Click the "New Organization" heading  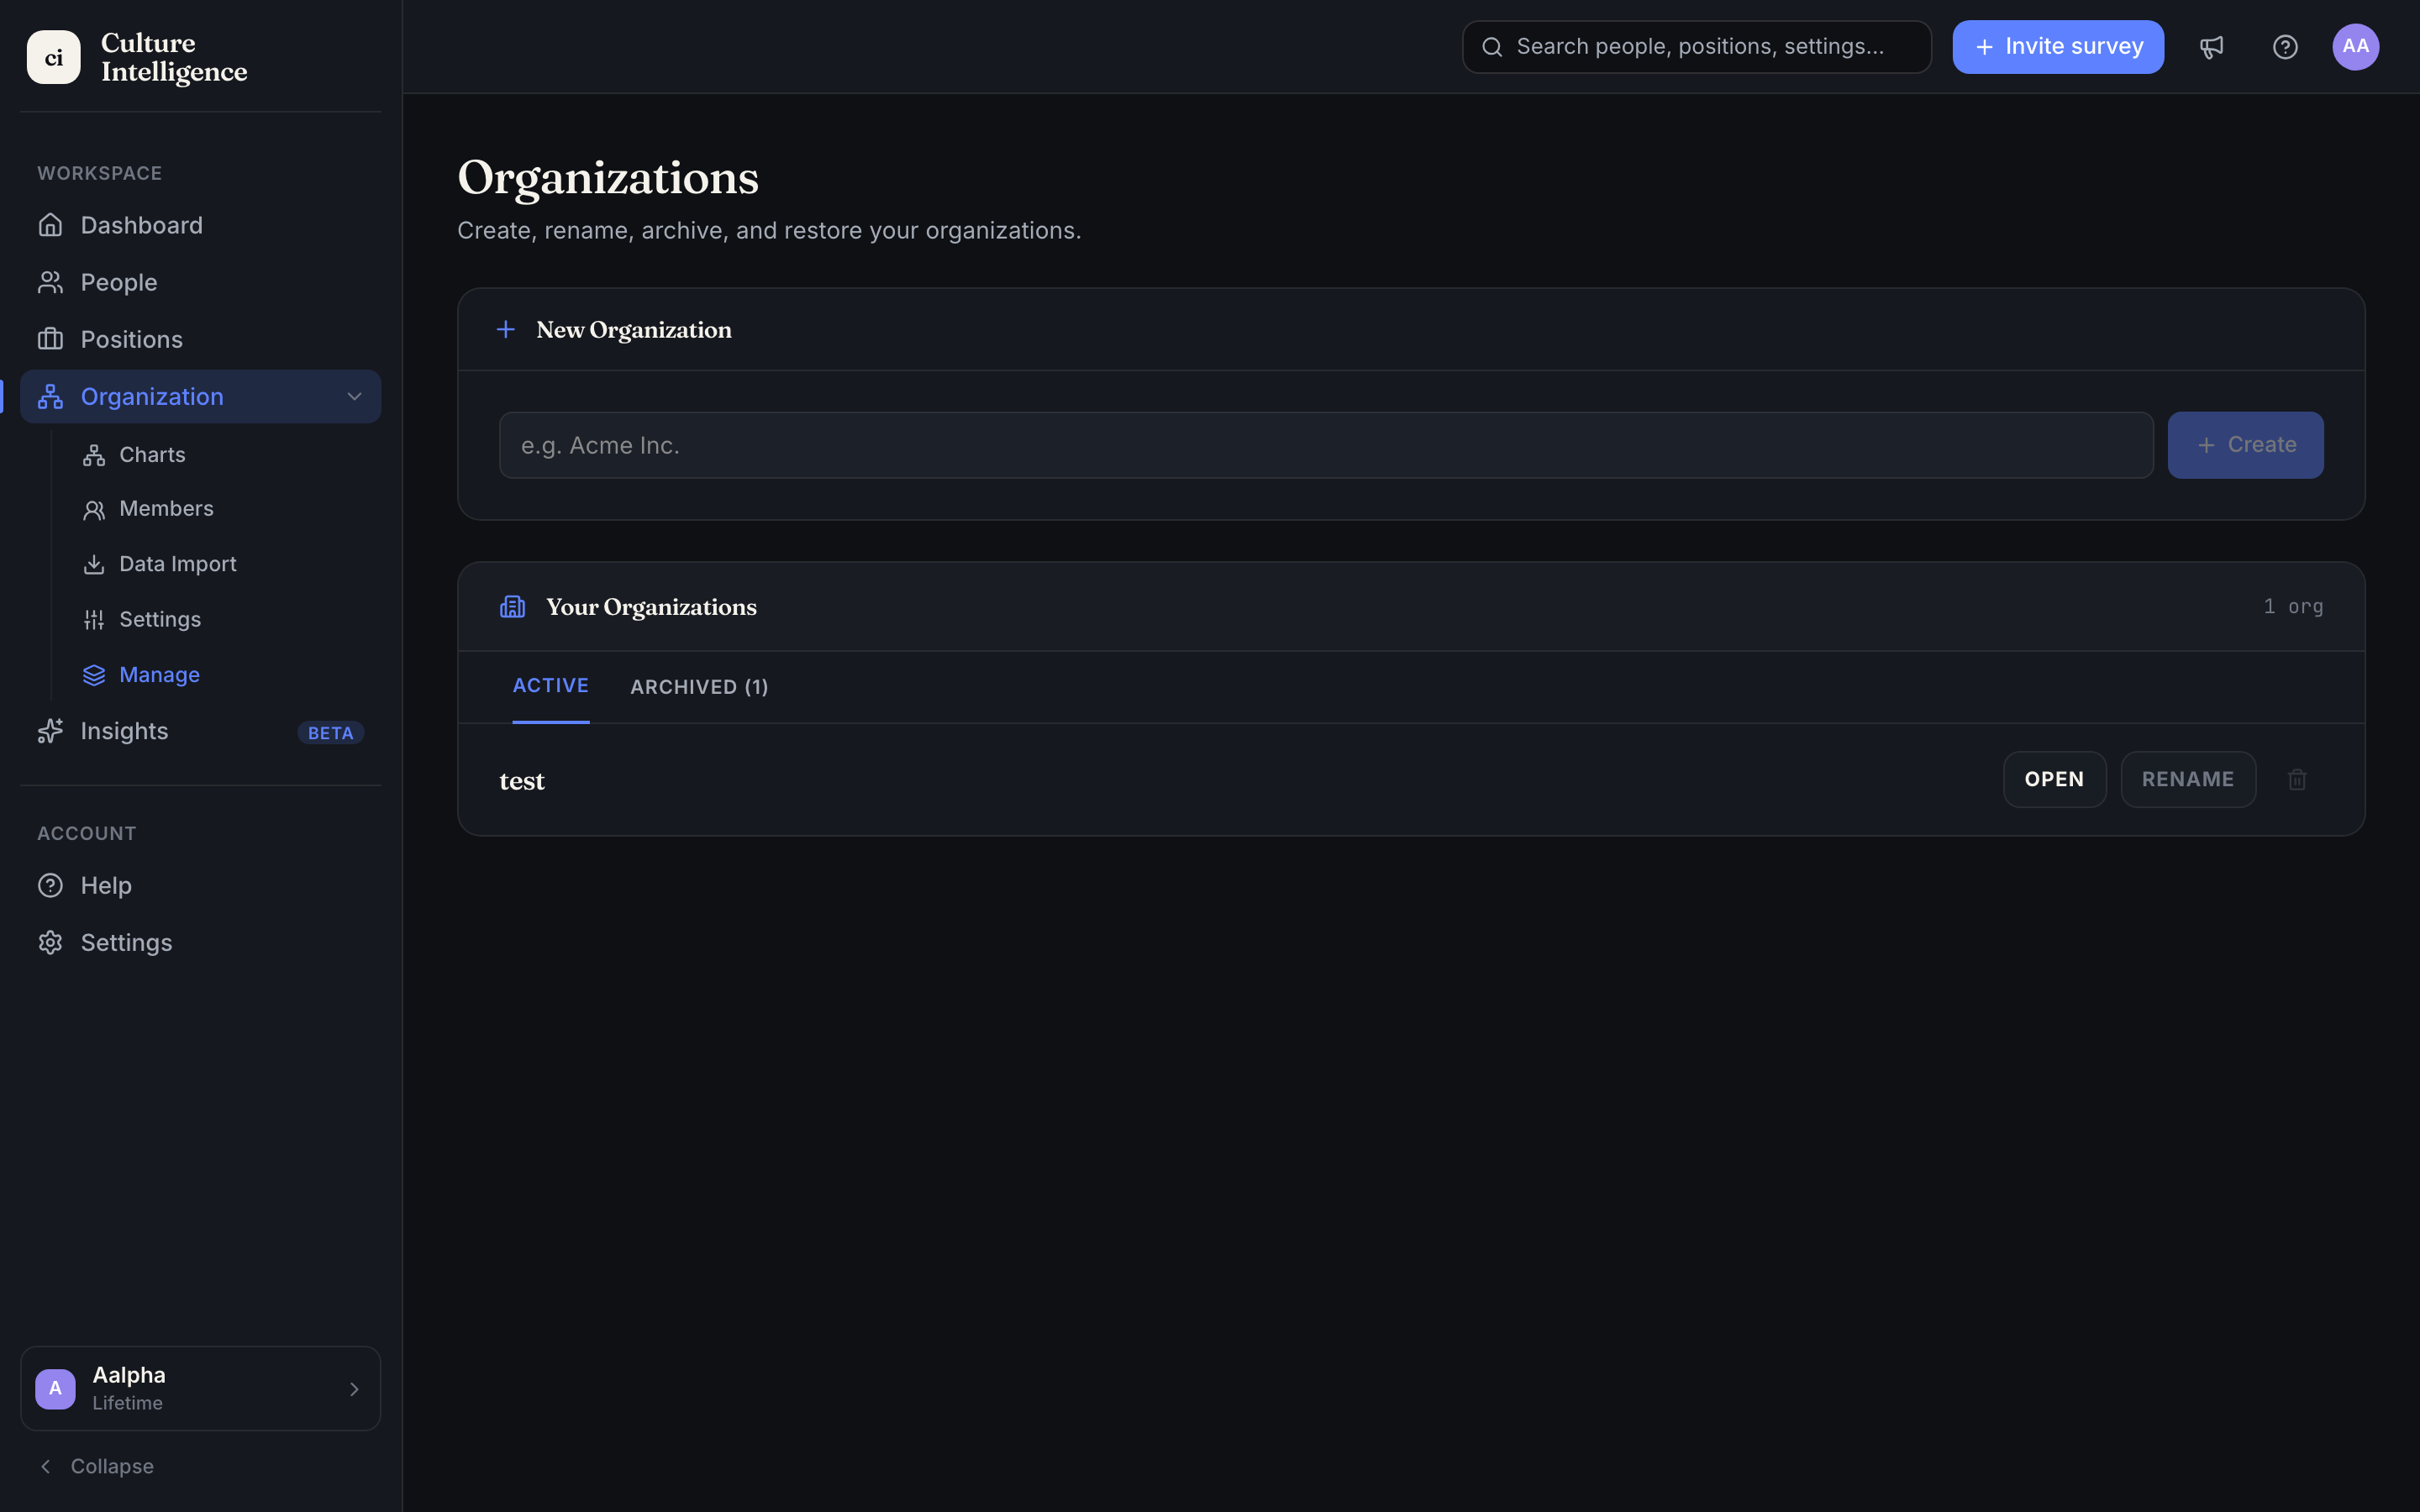tap(634, 330)
